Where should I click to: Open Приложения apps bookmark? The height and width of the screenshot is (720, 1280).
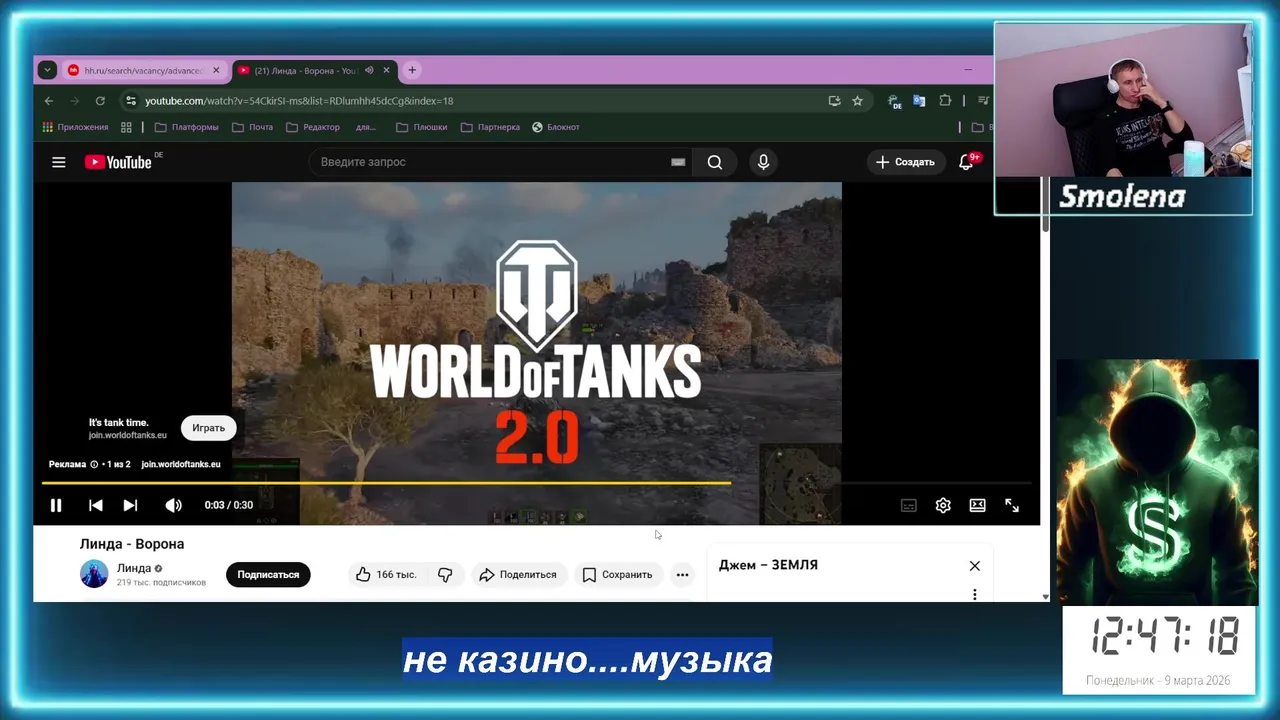tap(75, 127)
